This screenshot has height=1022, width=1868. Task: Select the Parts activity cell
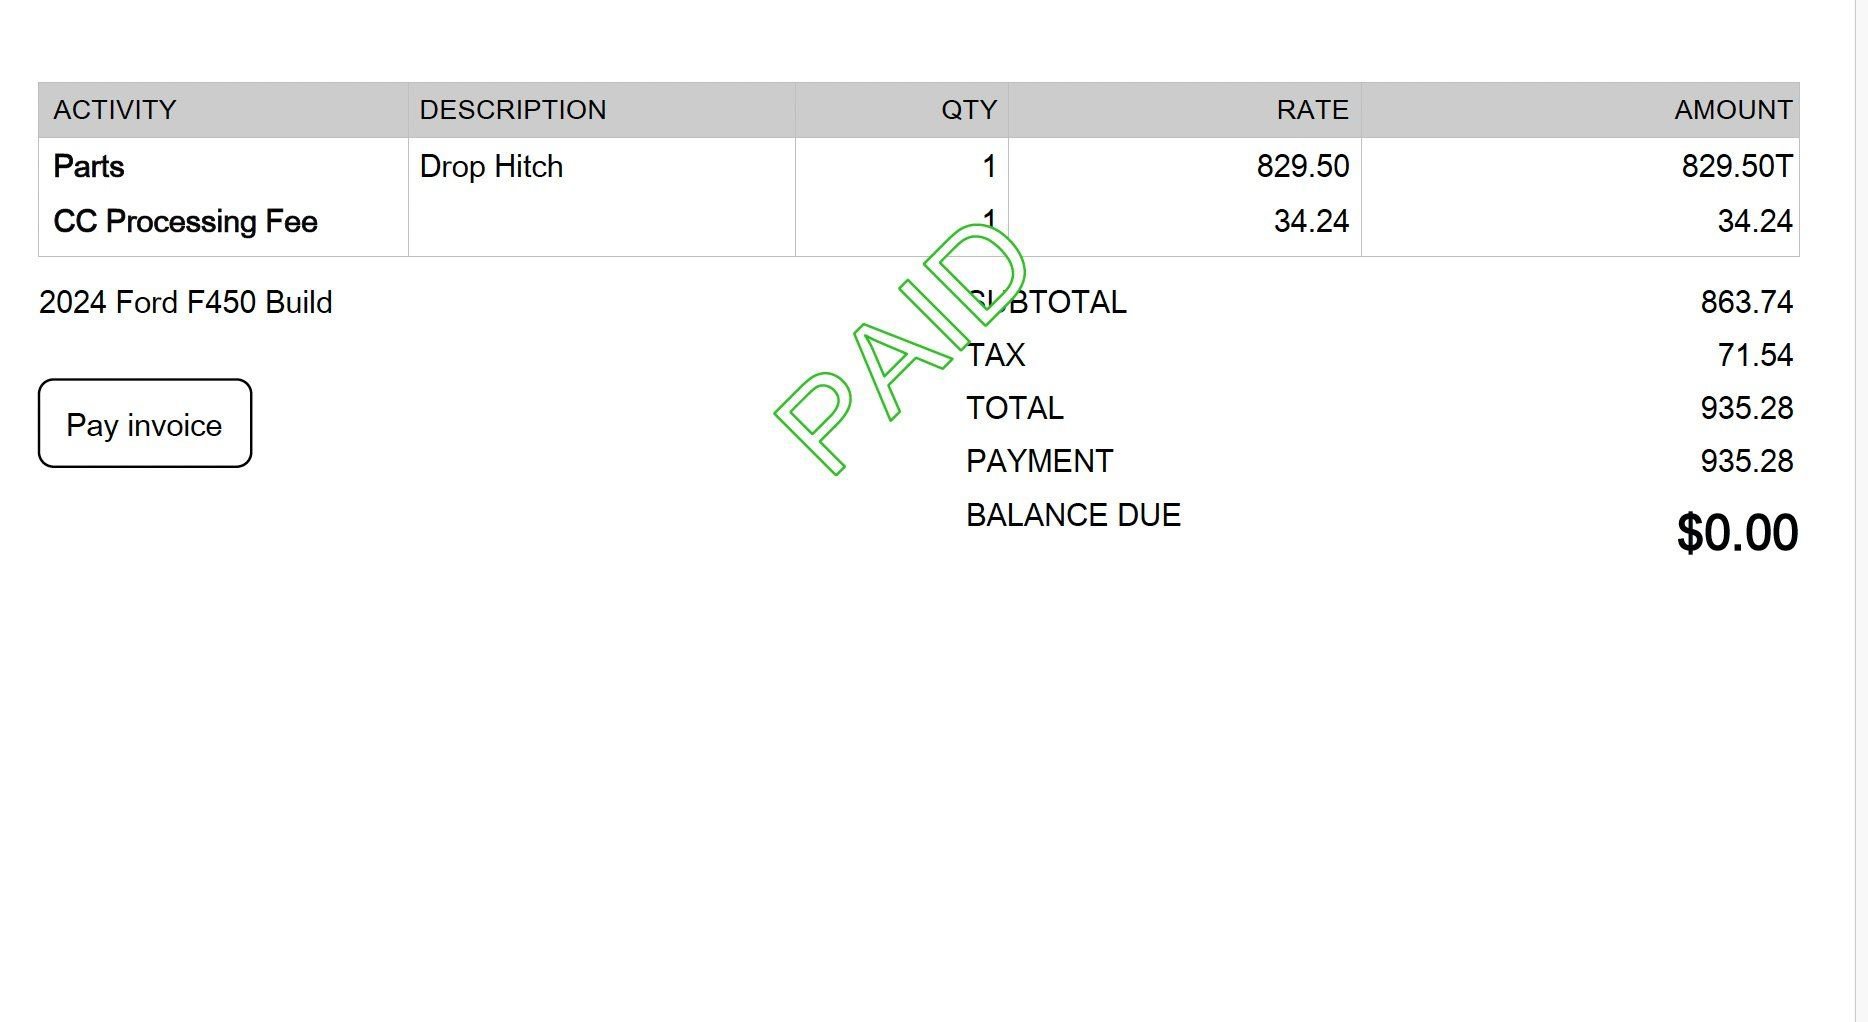89,166
